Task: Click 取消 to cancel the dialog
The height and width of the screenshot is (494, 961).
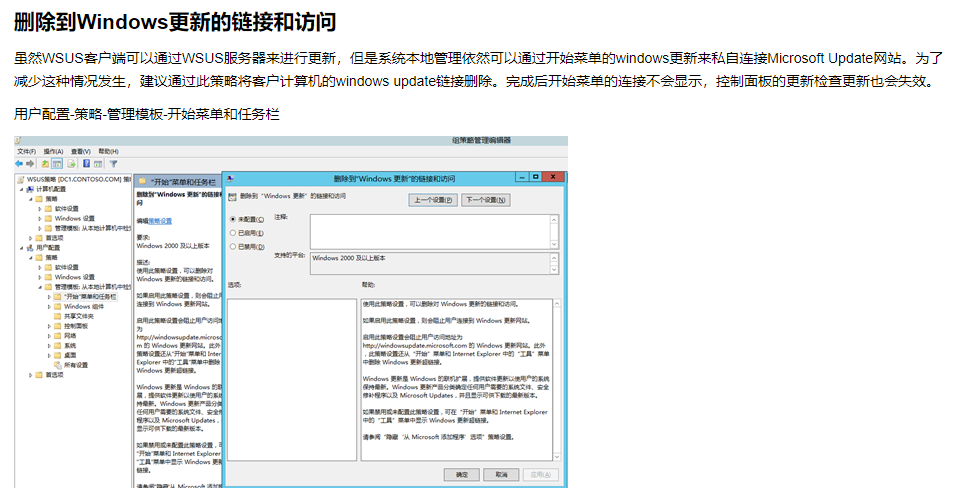Action: [x=501, y=474]
